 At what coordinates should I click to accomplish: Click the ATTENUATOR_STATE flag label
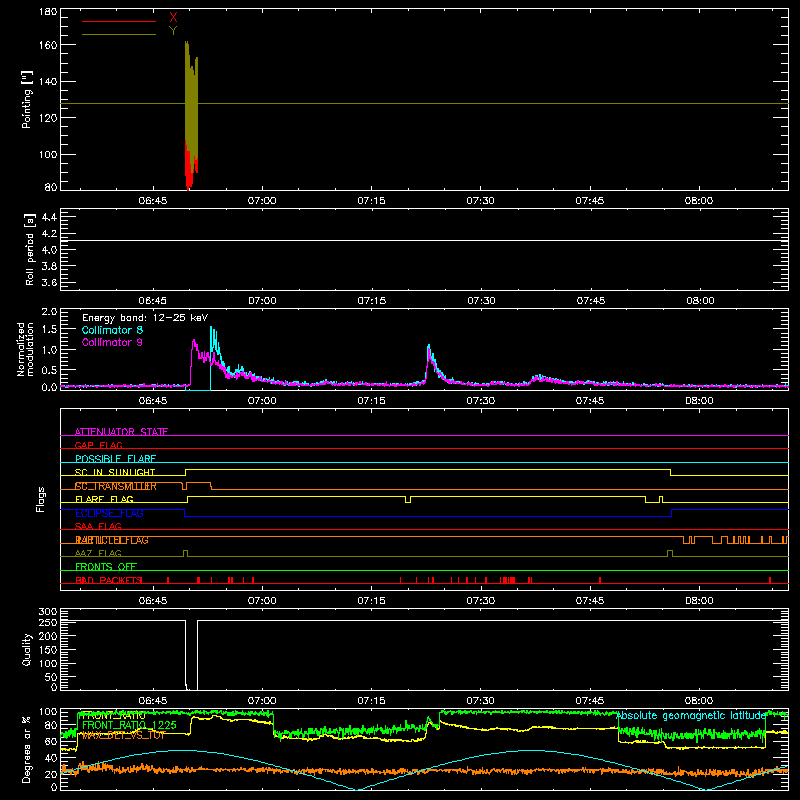(x=121, y=432)
